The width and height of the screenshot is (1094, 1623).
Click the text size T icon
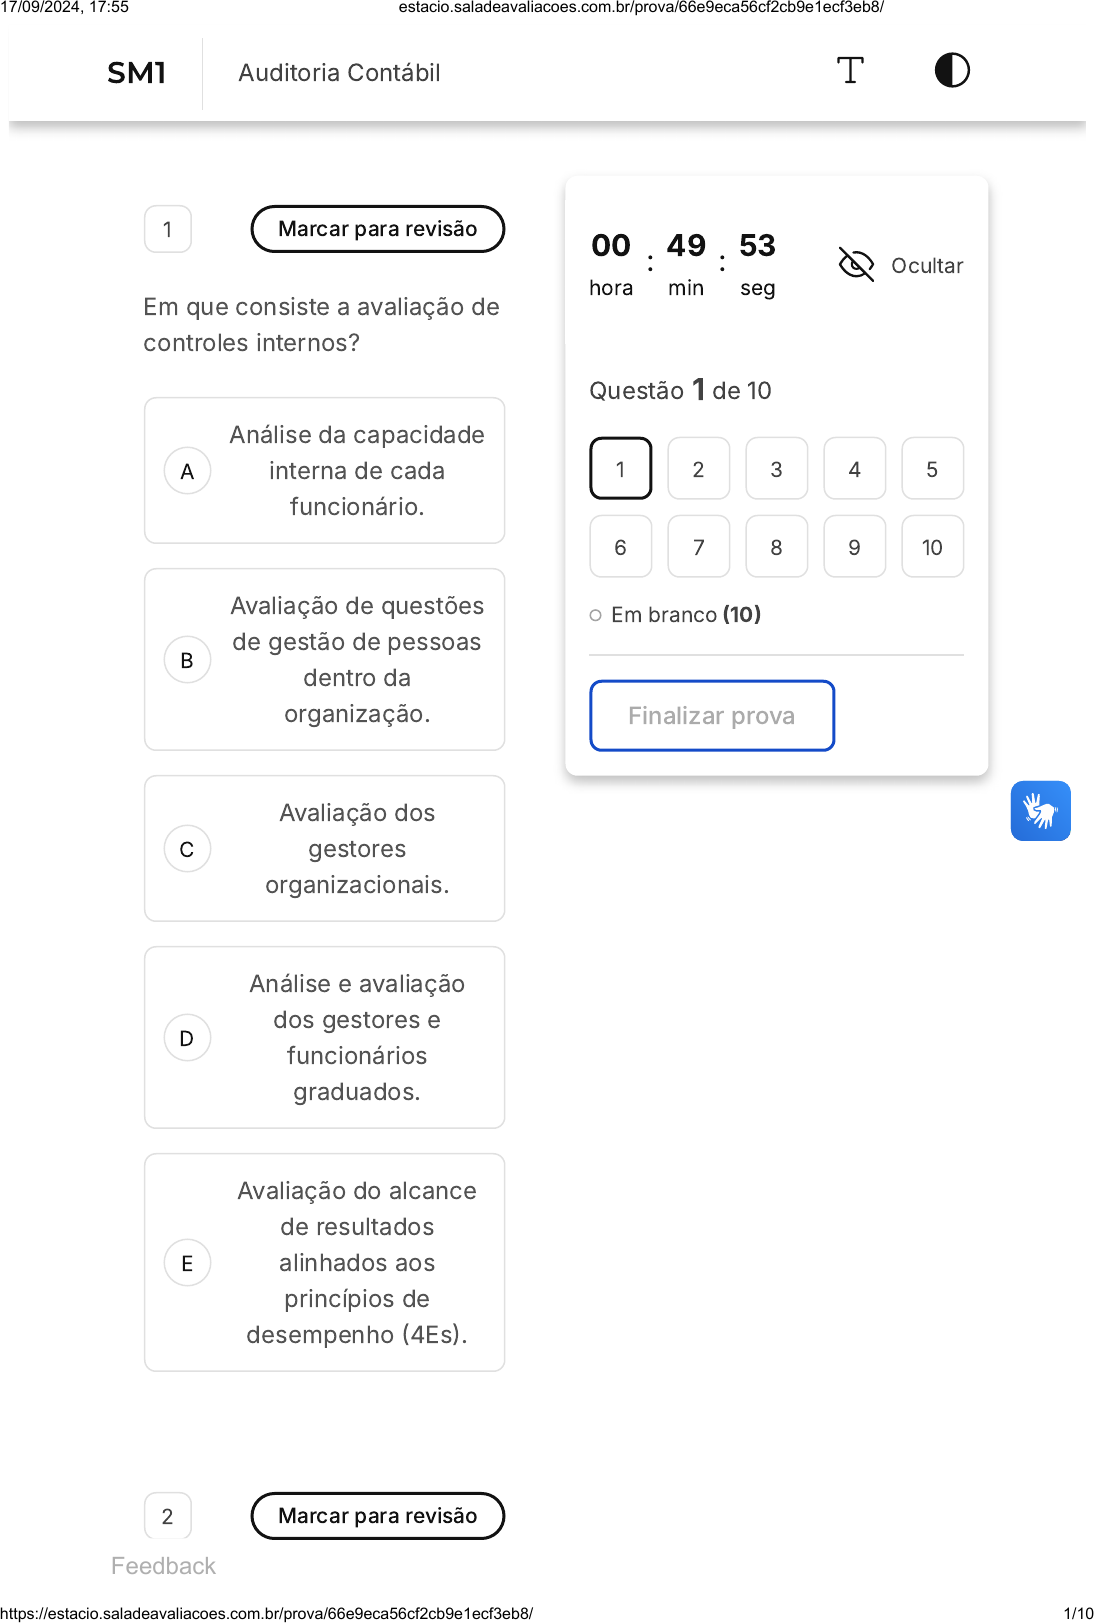coord(850,71)
